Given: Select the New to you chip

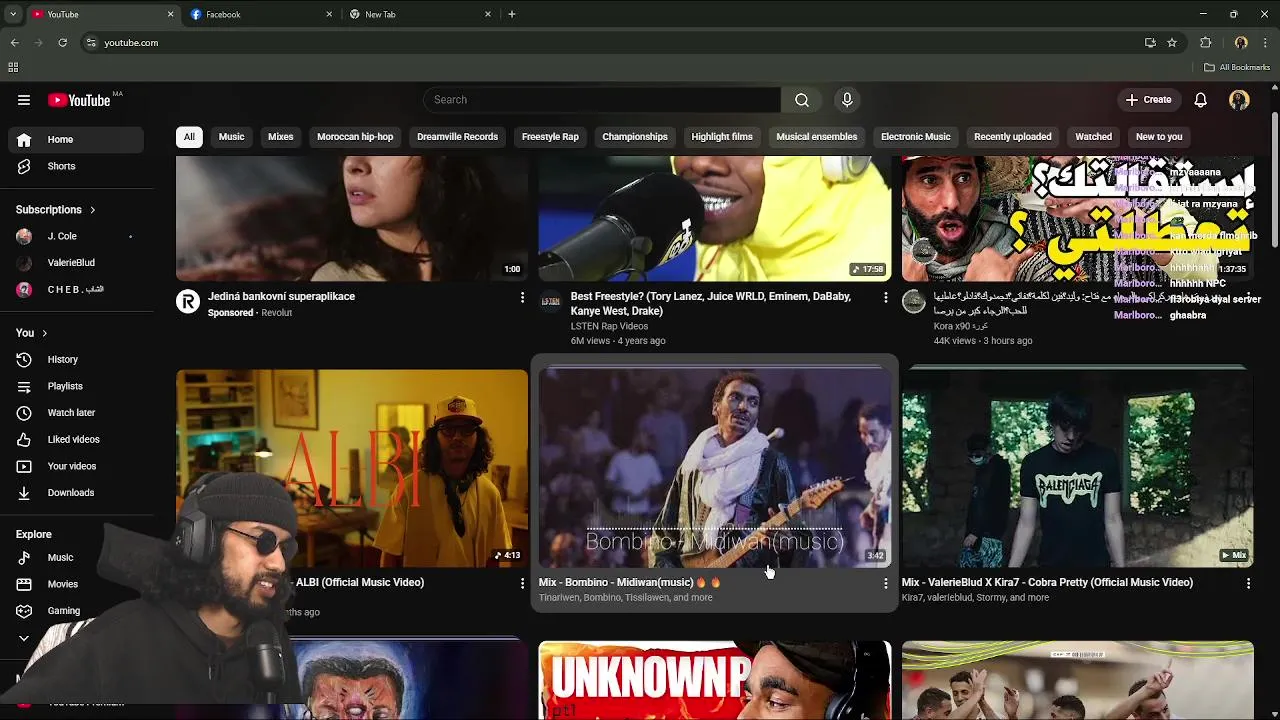Looking at the screenshot, I should coord(1159,137).
